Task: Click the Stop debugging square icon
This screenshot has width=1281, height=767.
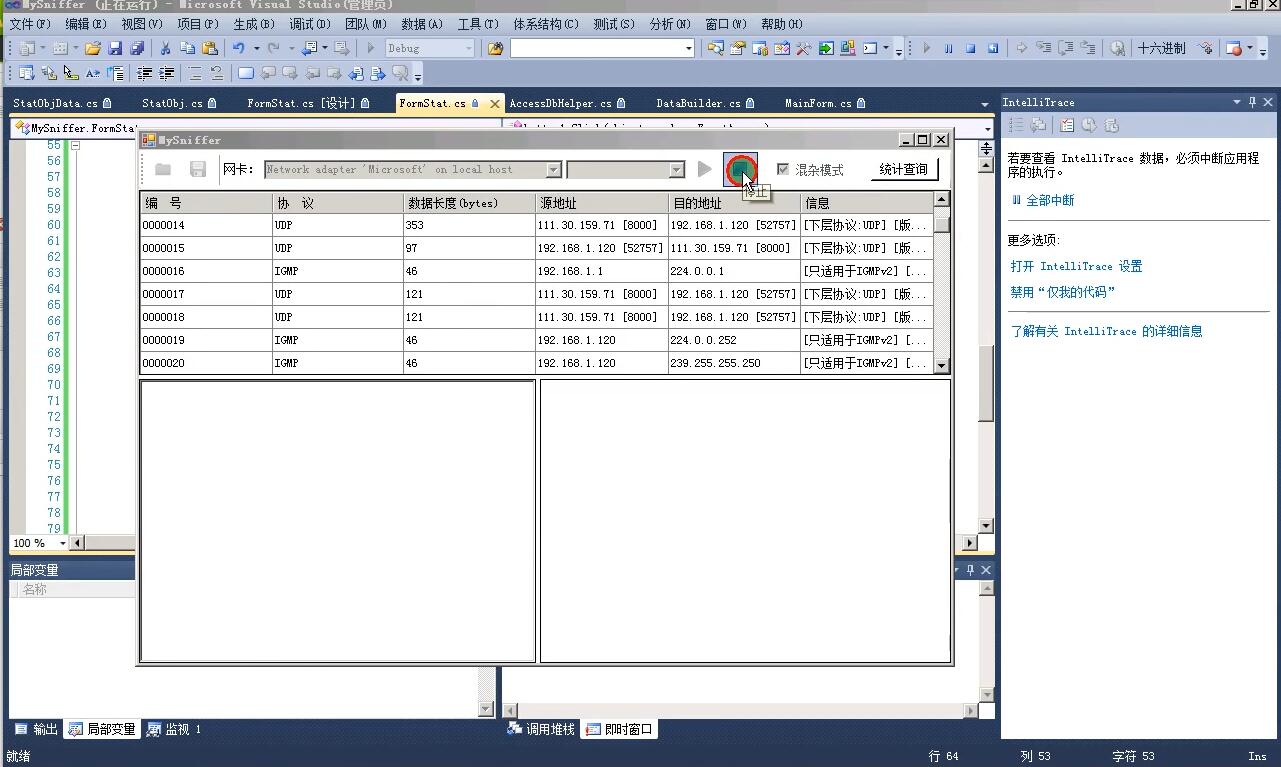Action: tap(970, 48)
